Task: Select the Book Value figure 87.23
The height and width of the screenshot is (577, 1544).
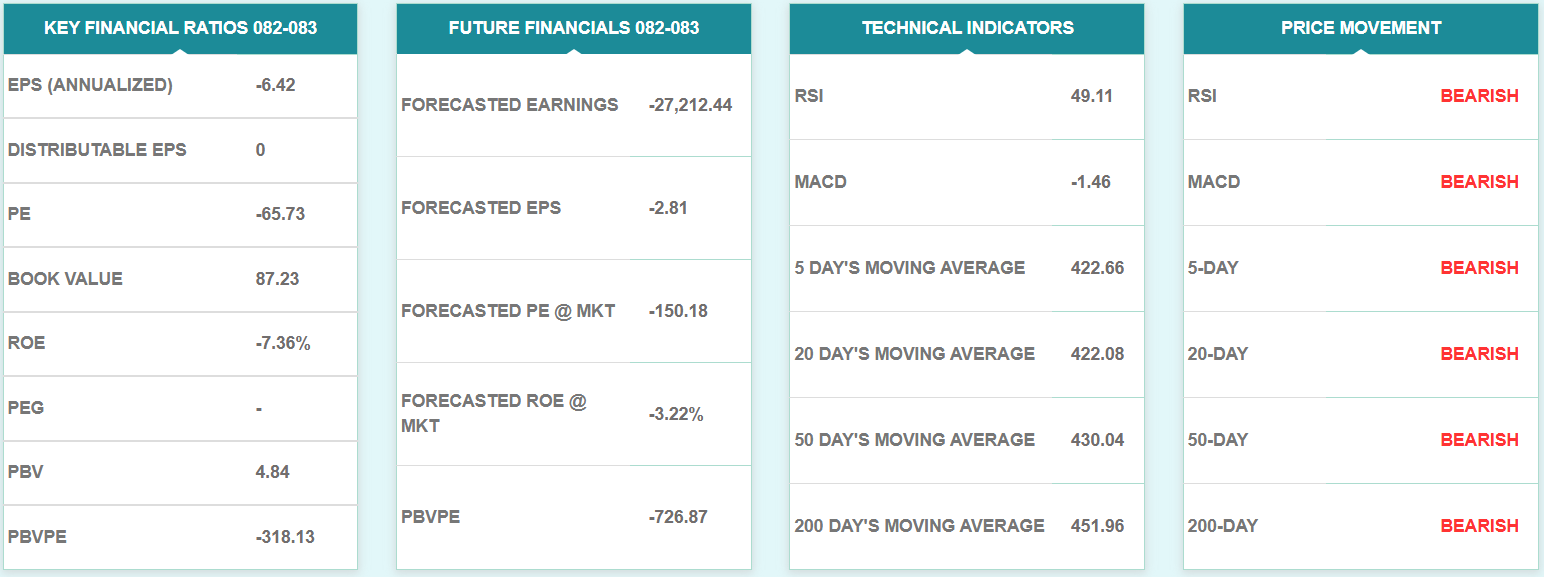Action: (x=277, y=279)
